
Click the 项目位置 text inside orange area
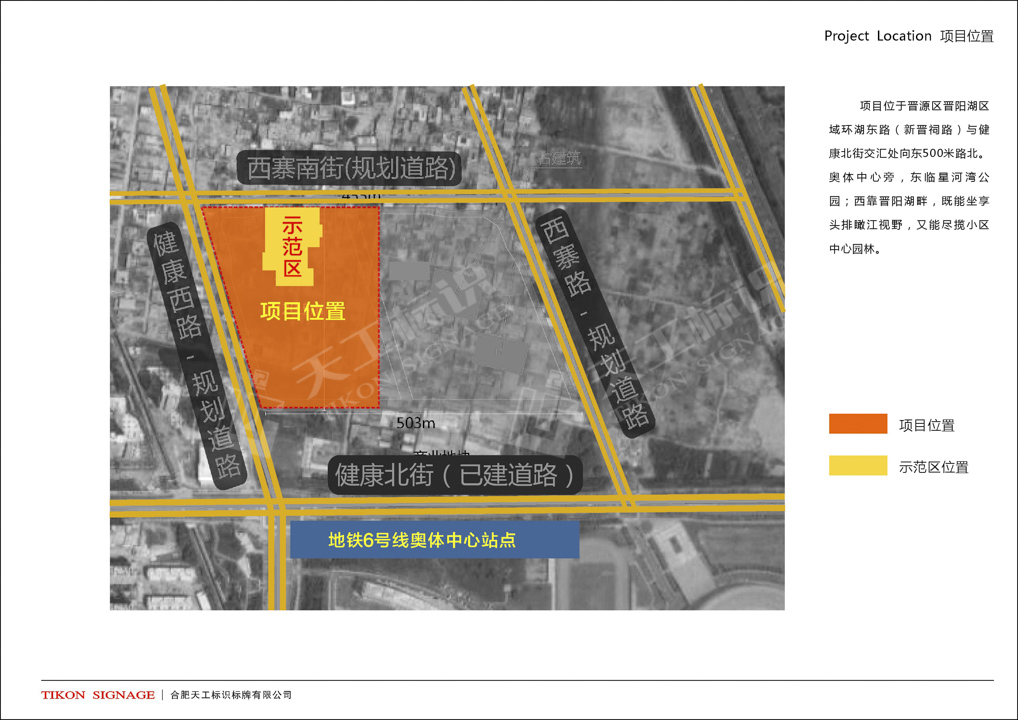[x=302, y=312]
